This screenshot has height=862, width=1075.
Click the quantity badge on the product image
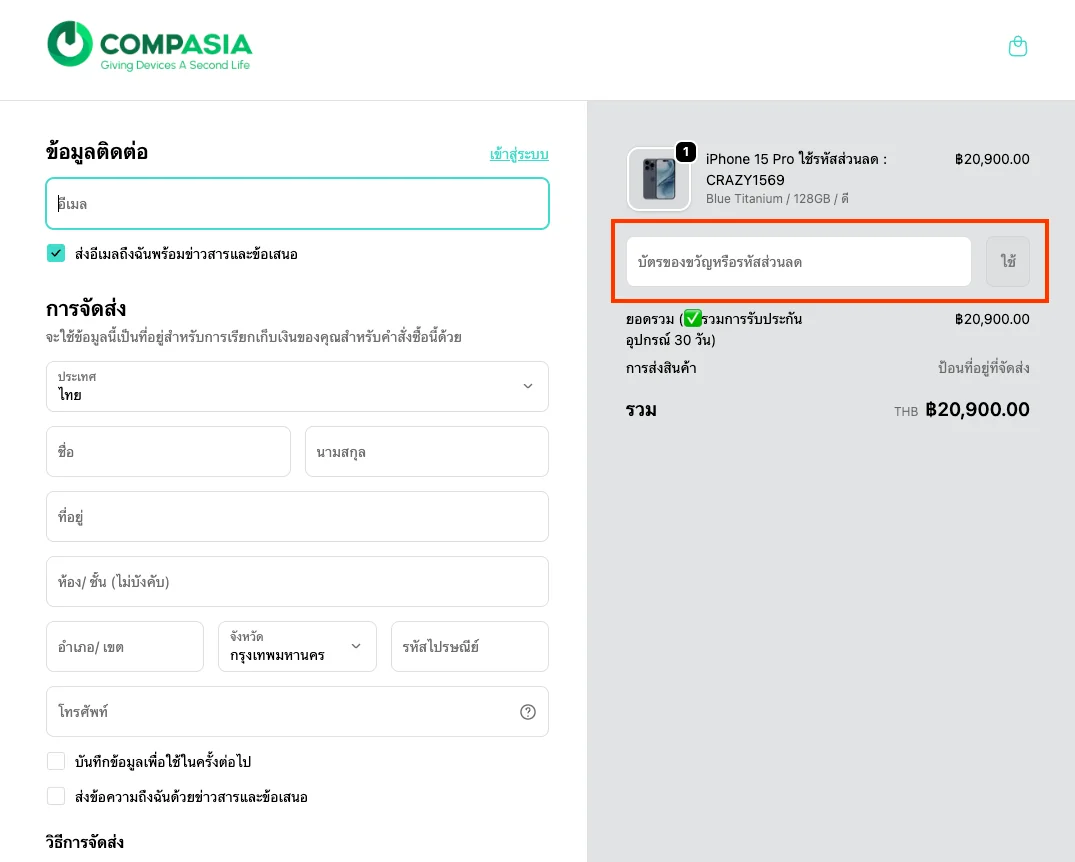685,153
